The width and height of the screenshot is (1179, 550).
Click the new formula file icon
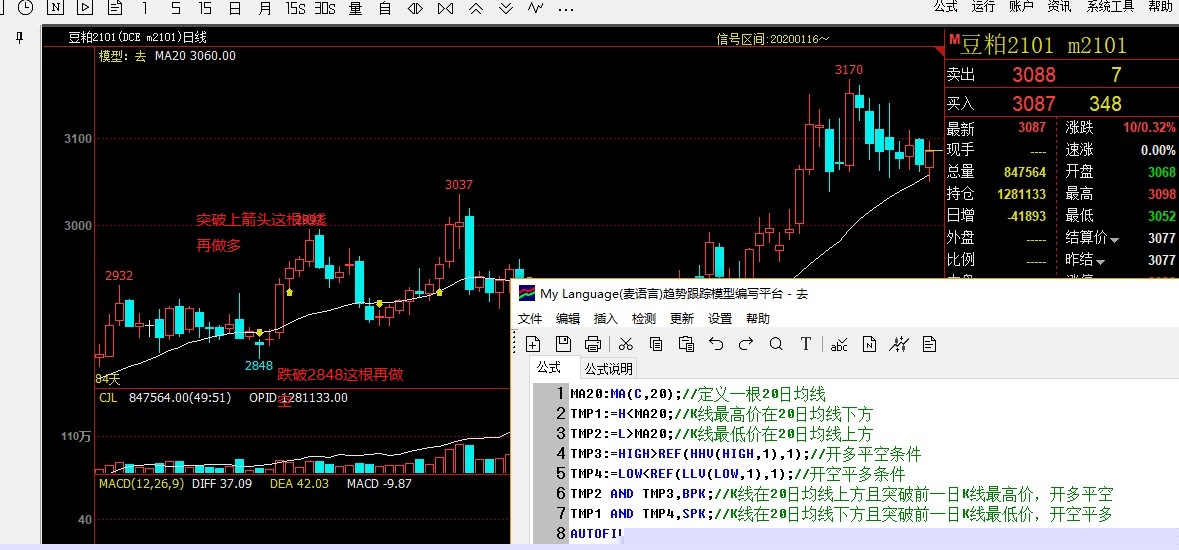533,344
